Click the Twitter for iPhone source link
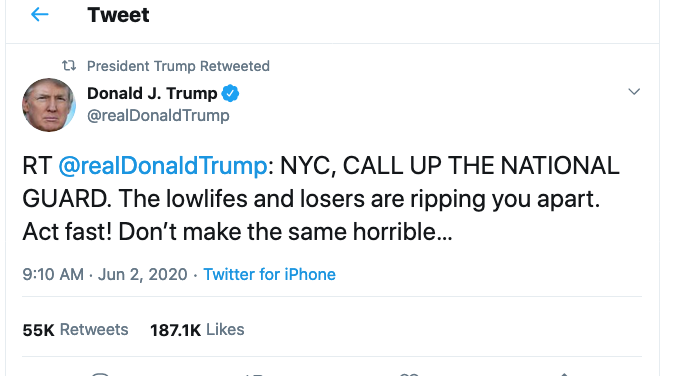Screen dimensions: 690x376 (269, 274)
